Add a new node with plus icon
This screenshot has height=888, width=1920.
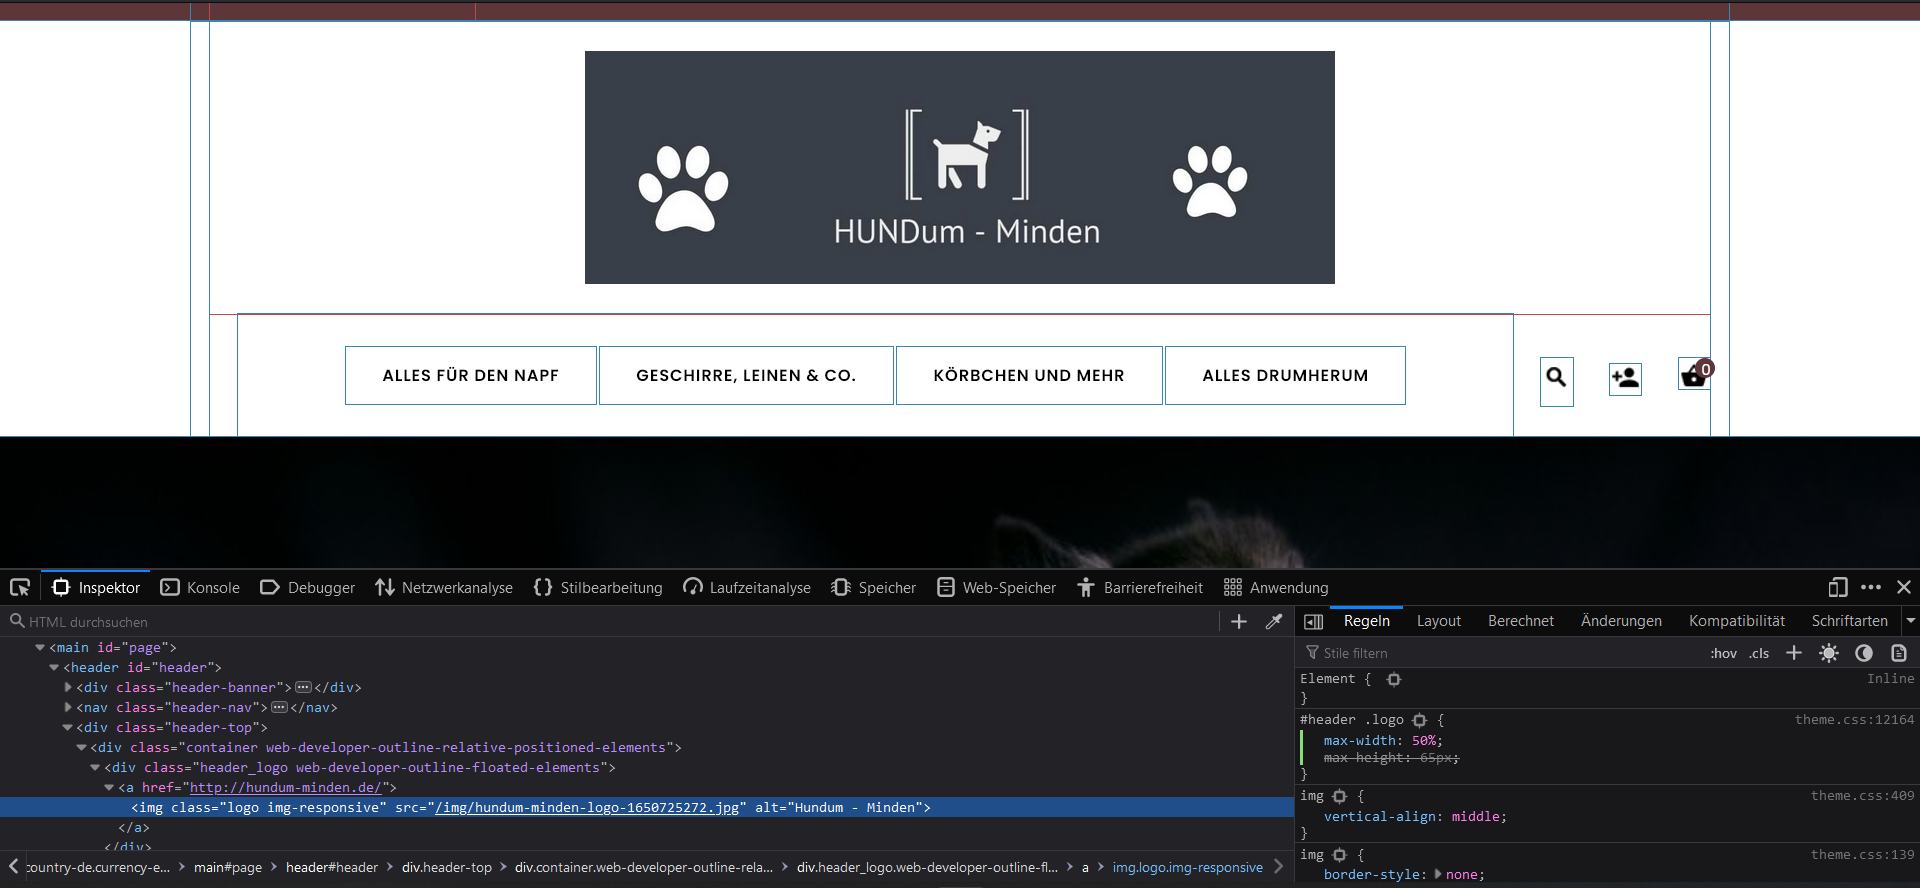(1239, 622)
